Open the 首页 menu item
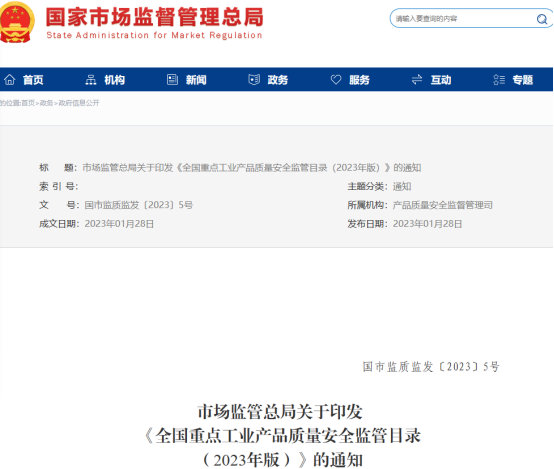The image size is (554, 469). pyautogui.click(x=33, y=80)
